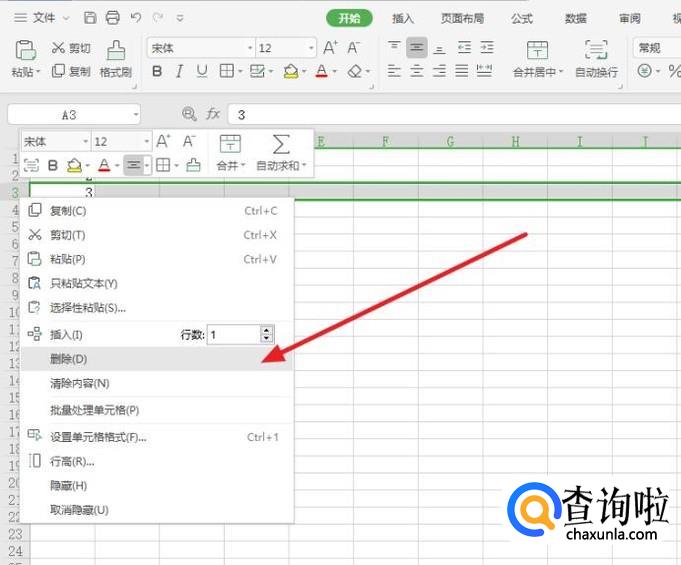Open the ribbon borders dropdown arrow
The height and width of the screenshot is (565, 681).
pos(240,71)
